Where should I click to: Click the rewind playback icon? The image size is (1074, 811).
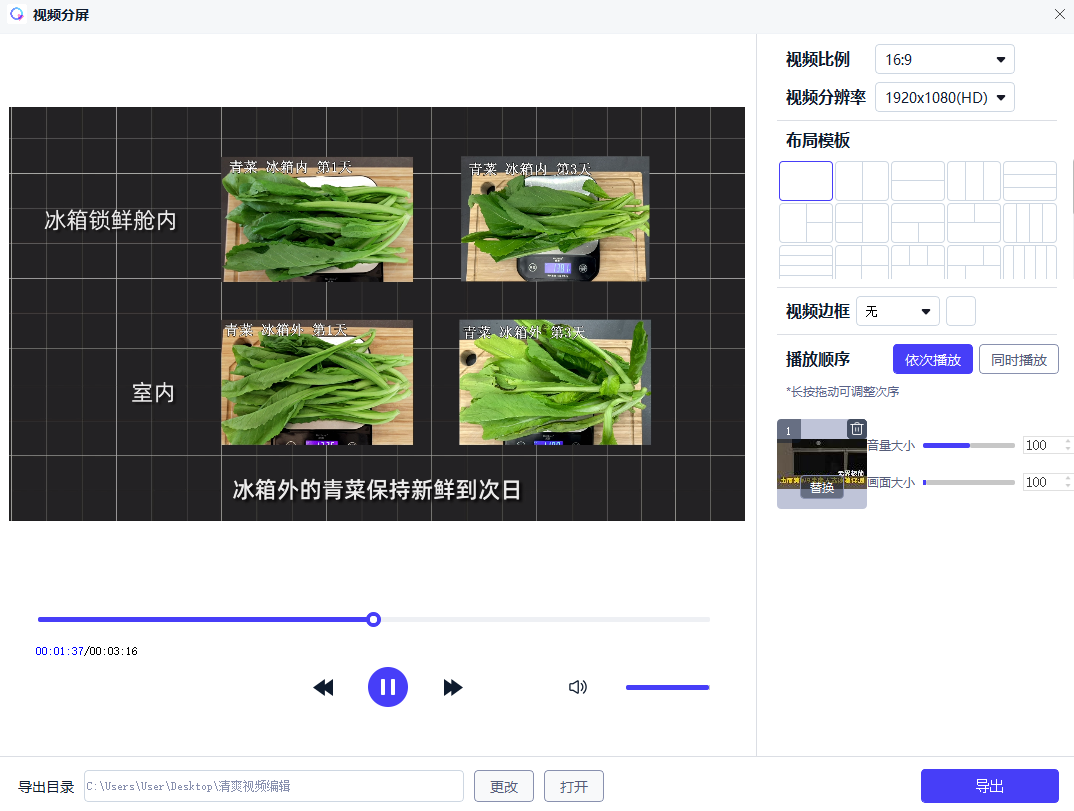click(323, 687)
